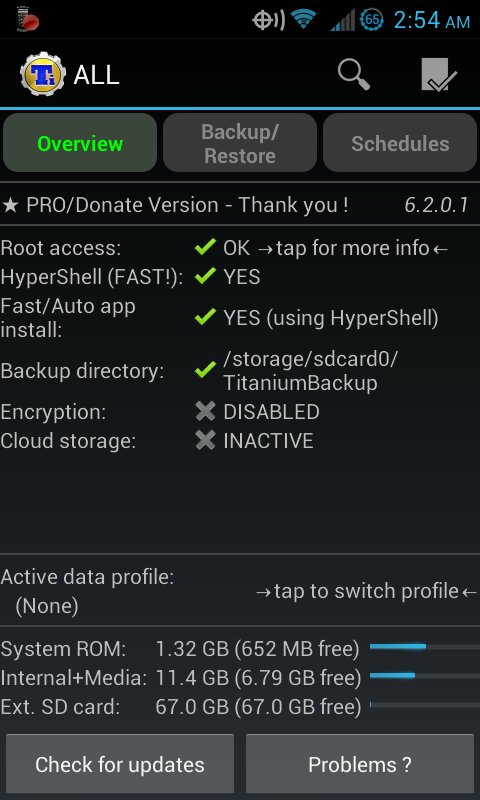Switch to the Backup/Restore tab

[x=240, y=143]
